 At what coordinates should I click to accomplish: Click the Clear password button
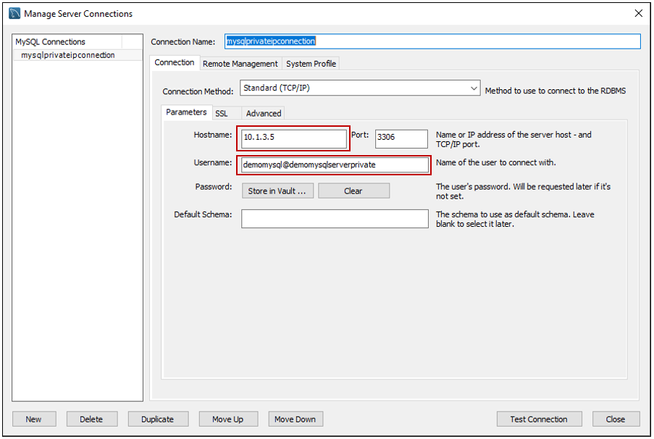click(x=354, y=191)
